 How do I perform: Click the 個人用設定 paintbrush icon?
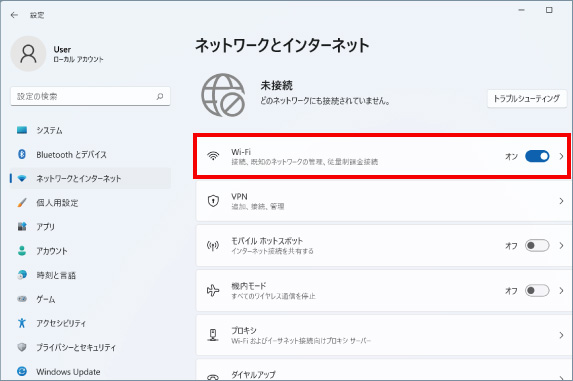22,202
